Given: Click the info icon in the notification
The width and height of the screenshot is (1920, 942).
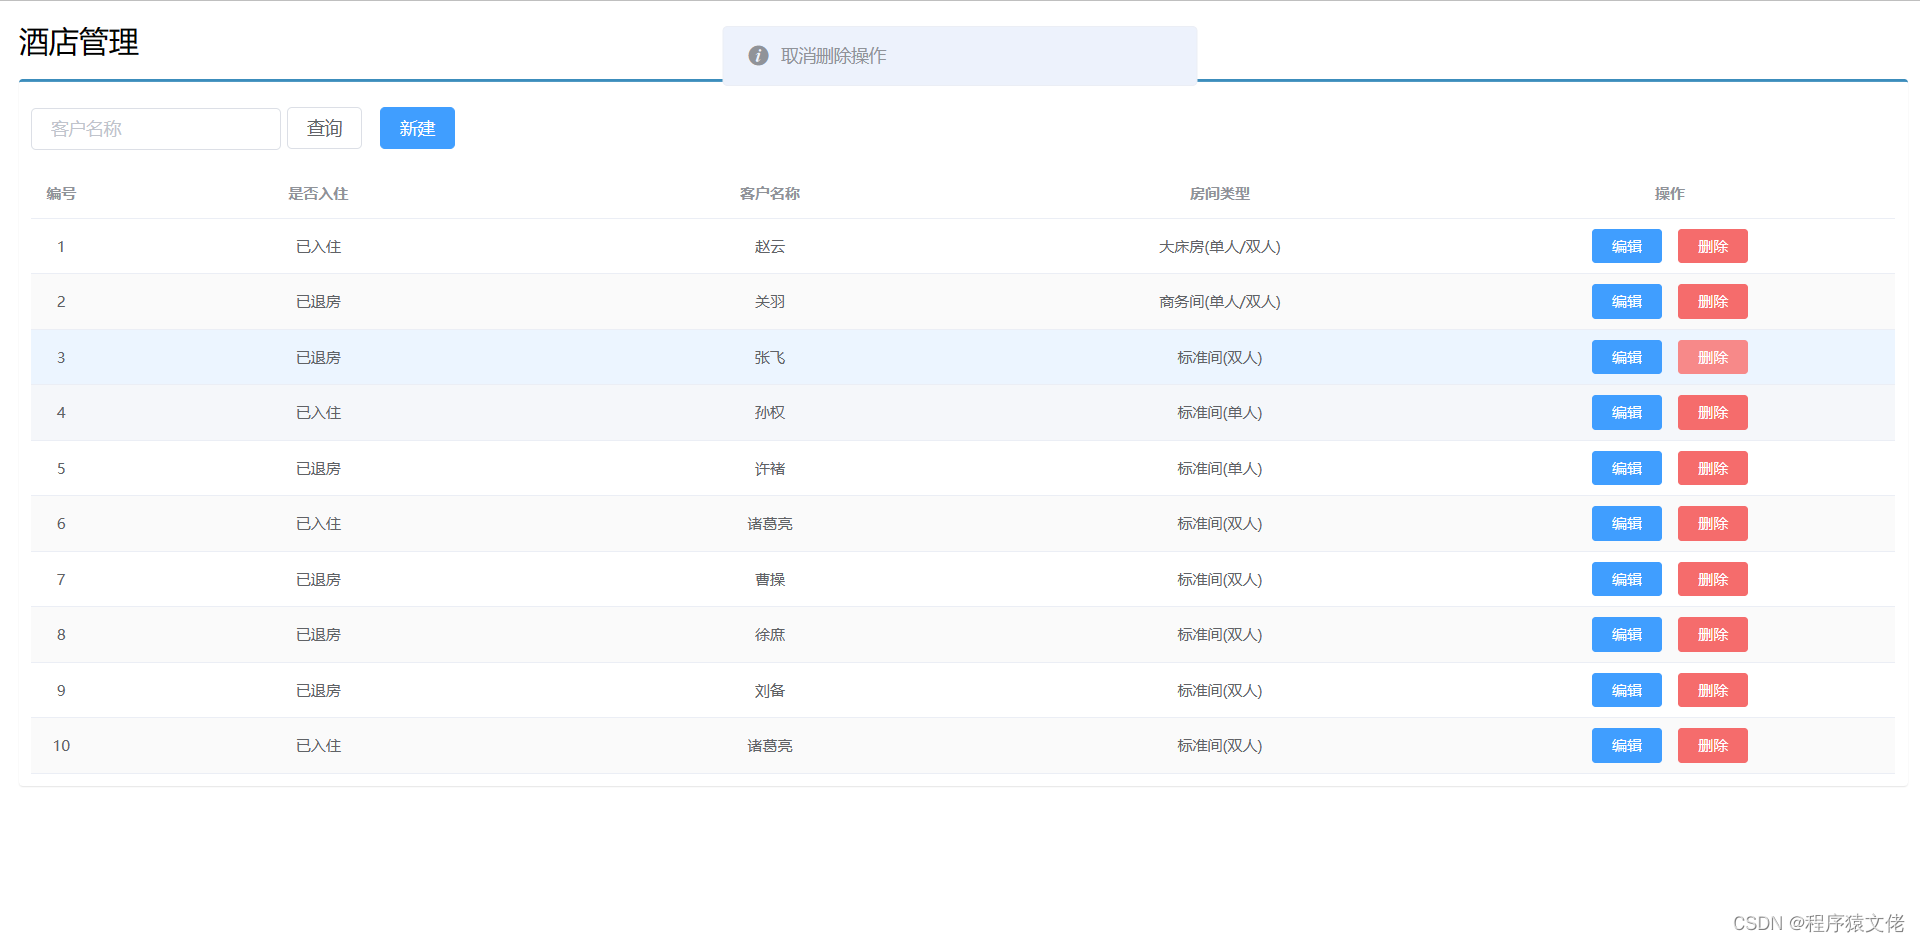Looking at the screenshot, I should [758, 56].
